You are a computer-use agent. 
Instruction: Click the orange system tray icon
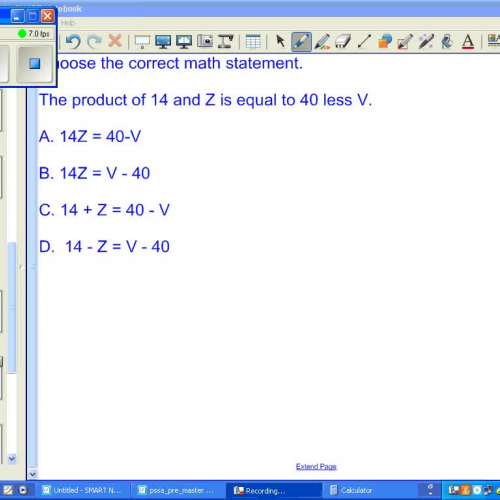click(x=466, y=490)
